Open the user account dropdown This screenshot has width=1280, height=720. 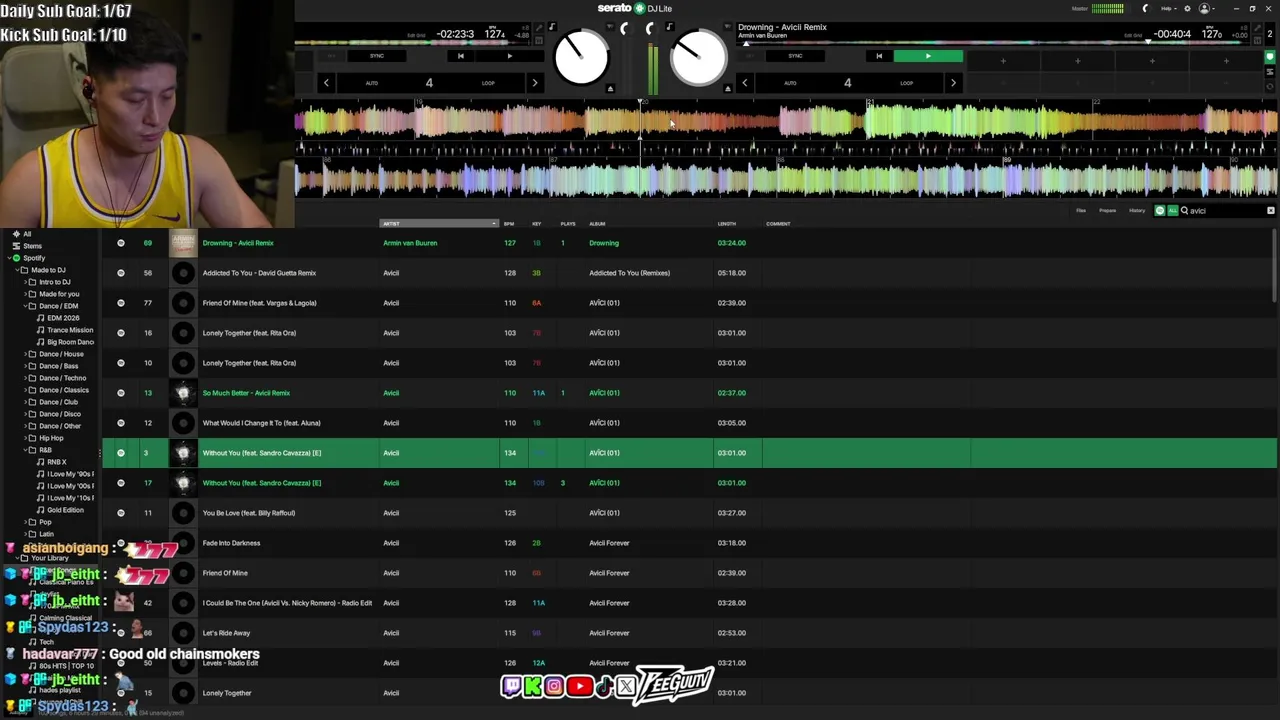[1208, 9]
